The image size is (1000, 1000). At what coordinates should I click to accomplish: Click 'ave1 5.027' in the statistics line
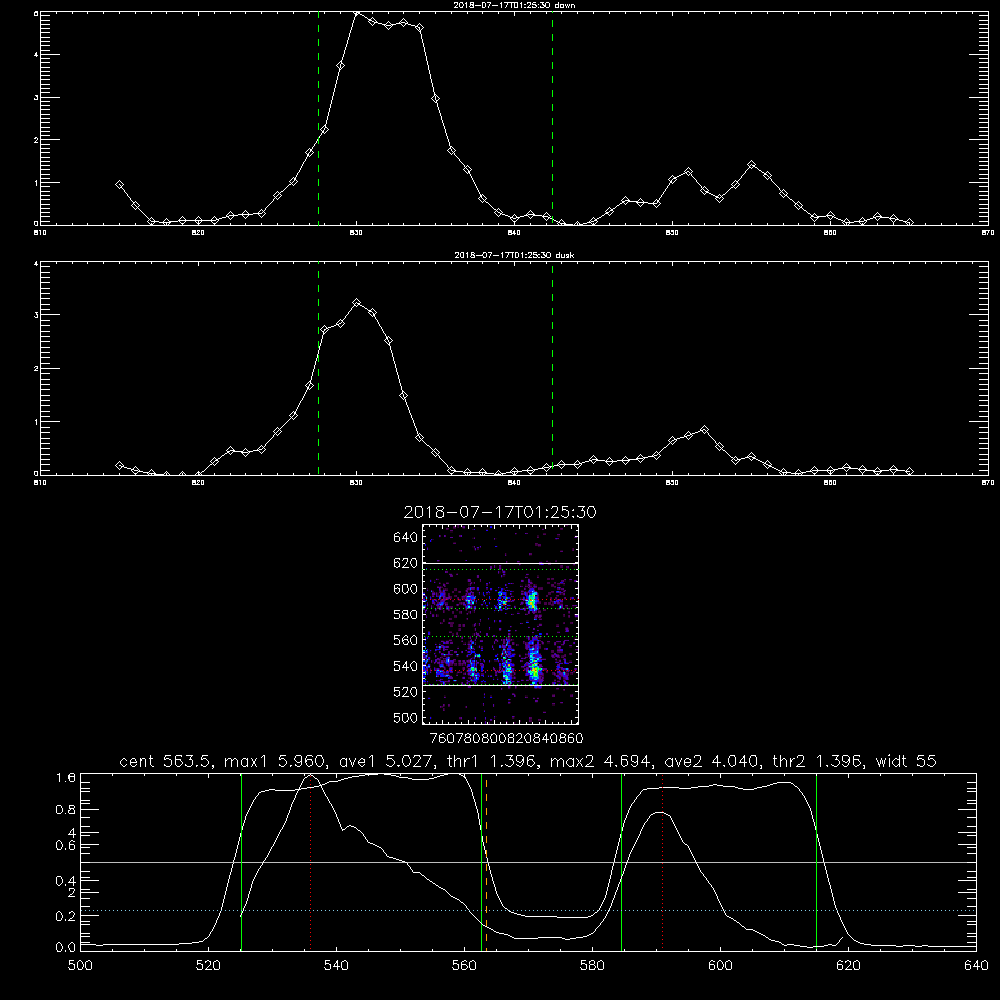tap(389, 761)
